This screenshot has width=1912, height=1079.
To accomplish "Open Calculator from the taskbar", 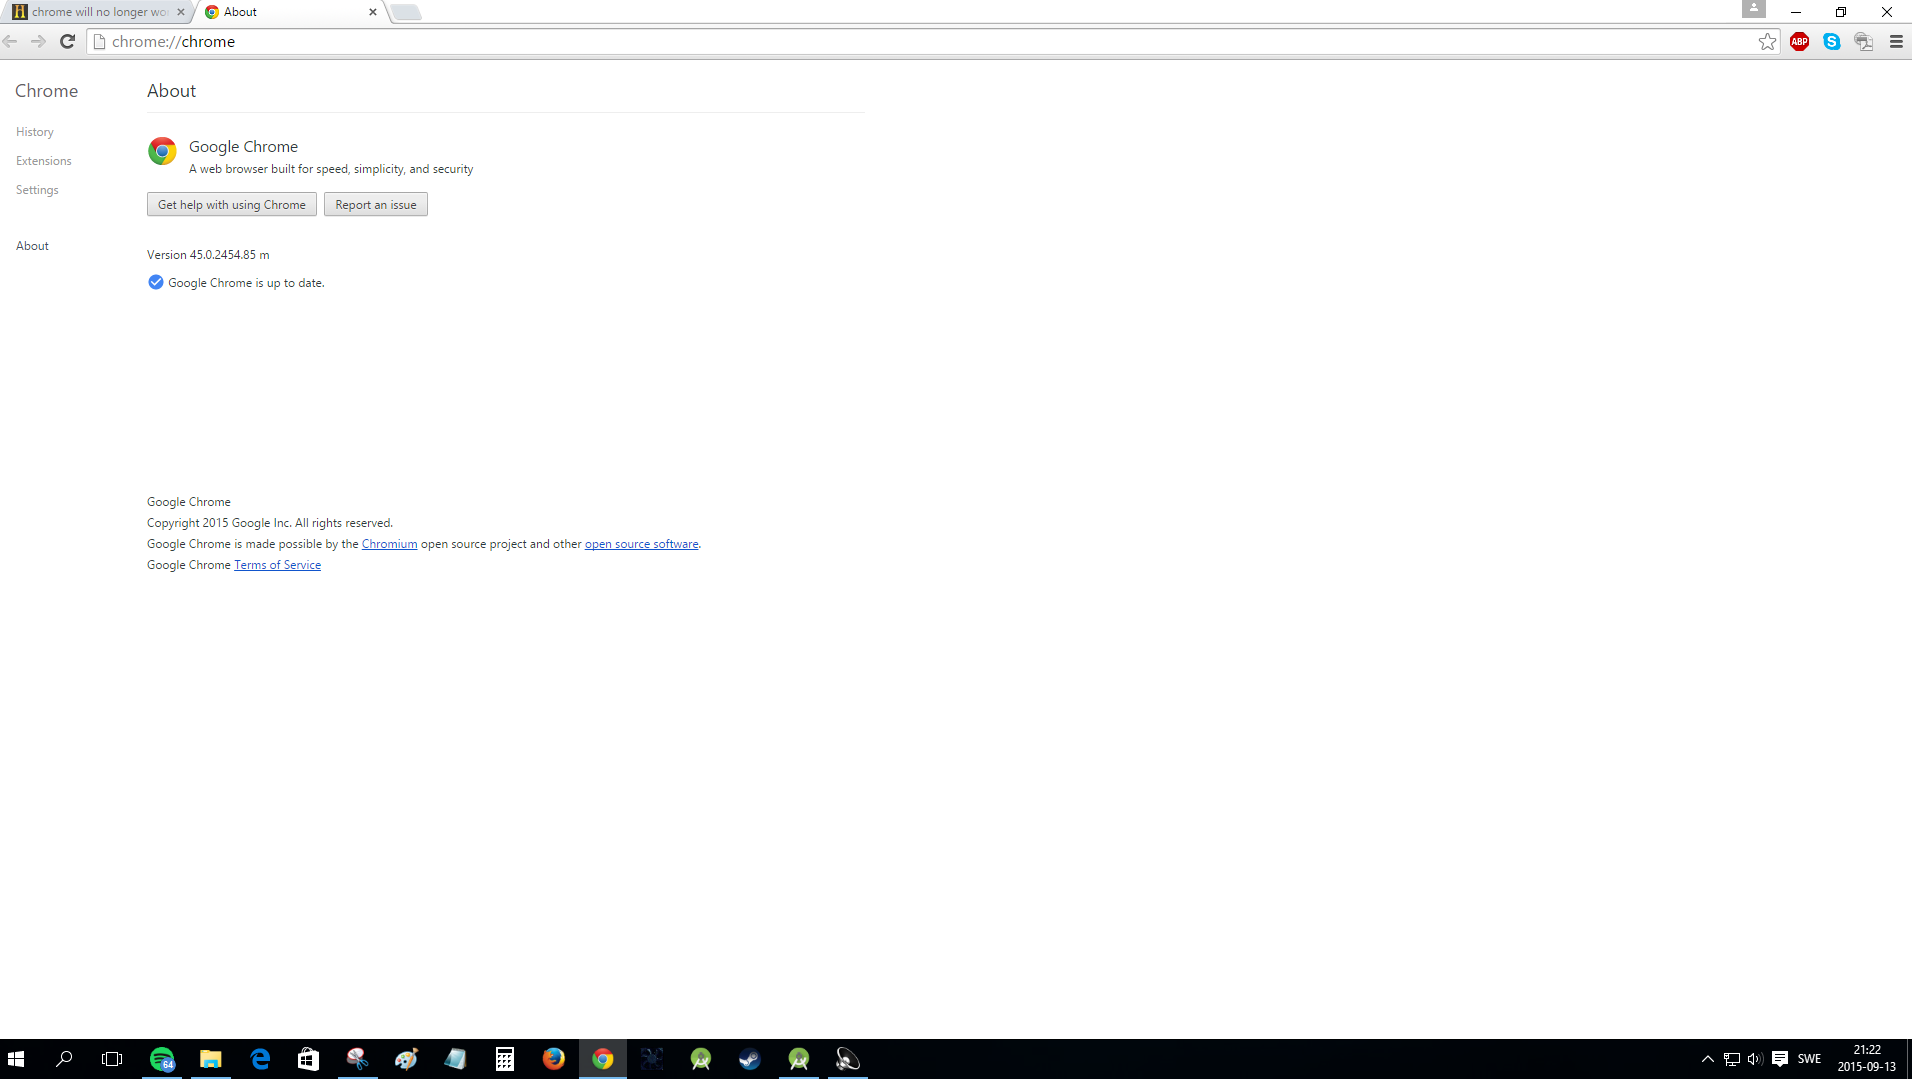I will 505,1059.
